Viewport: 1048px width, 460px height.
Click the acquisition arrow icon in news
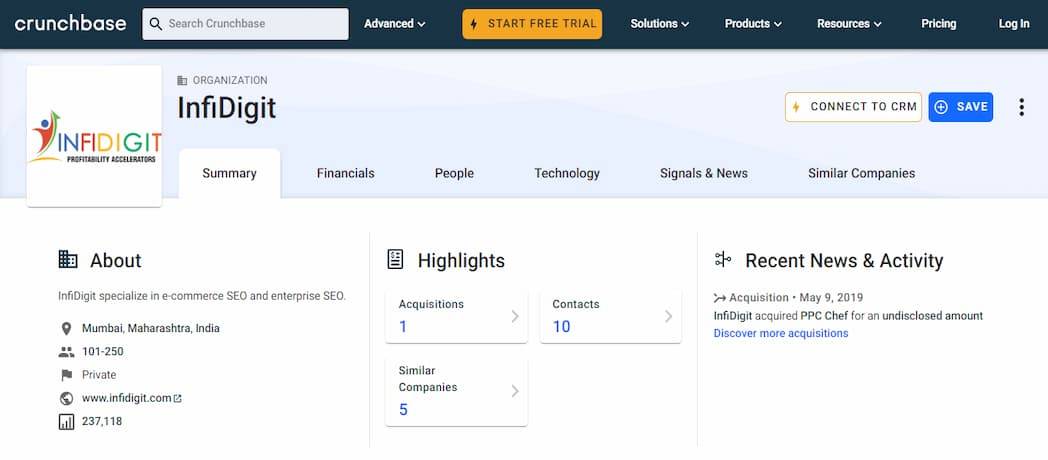click(x=720, y=298)
